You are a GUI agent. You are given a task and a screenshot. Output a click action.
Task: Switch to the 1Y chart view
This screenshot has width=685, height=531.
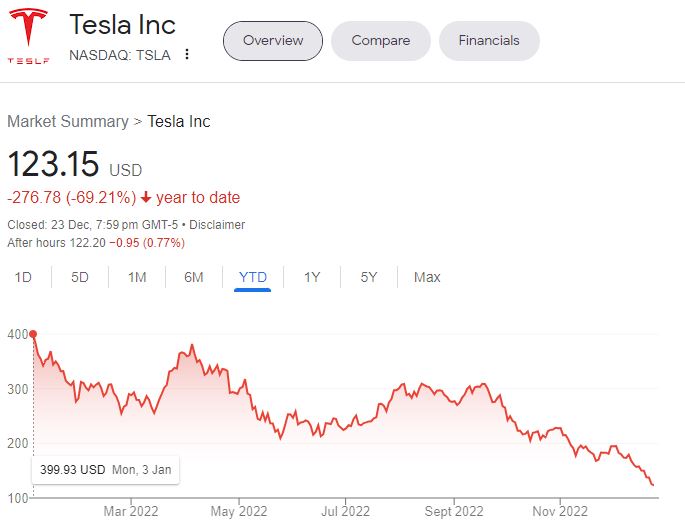[312, 277]
